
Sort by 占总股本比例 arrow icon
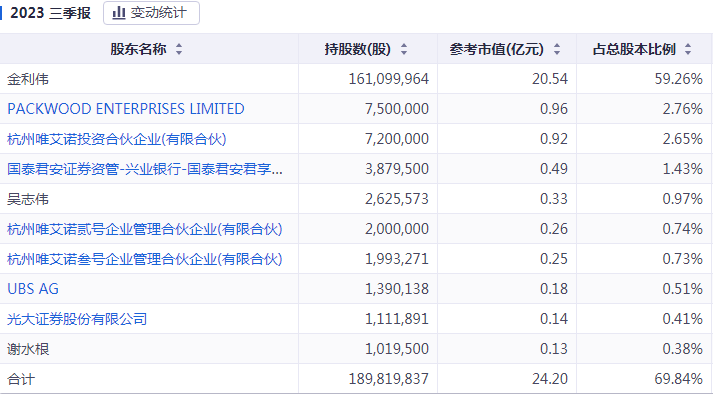click(x=688, y=49)
